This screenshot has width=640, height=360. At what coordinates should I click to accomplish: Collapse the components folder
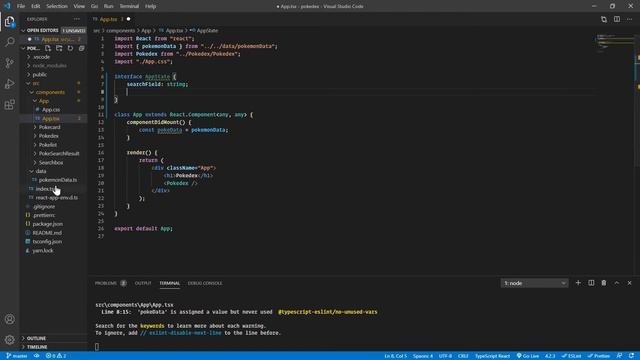54,92
